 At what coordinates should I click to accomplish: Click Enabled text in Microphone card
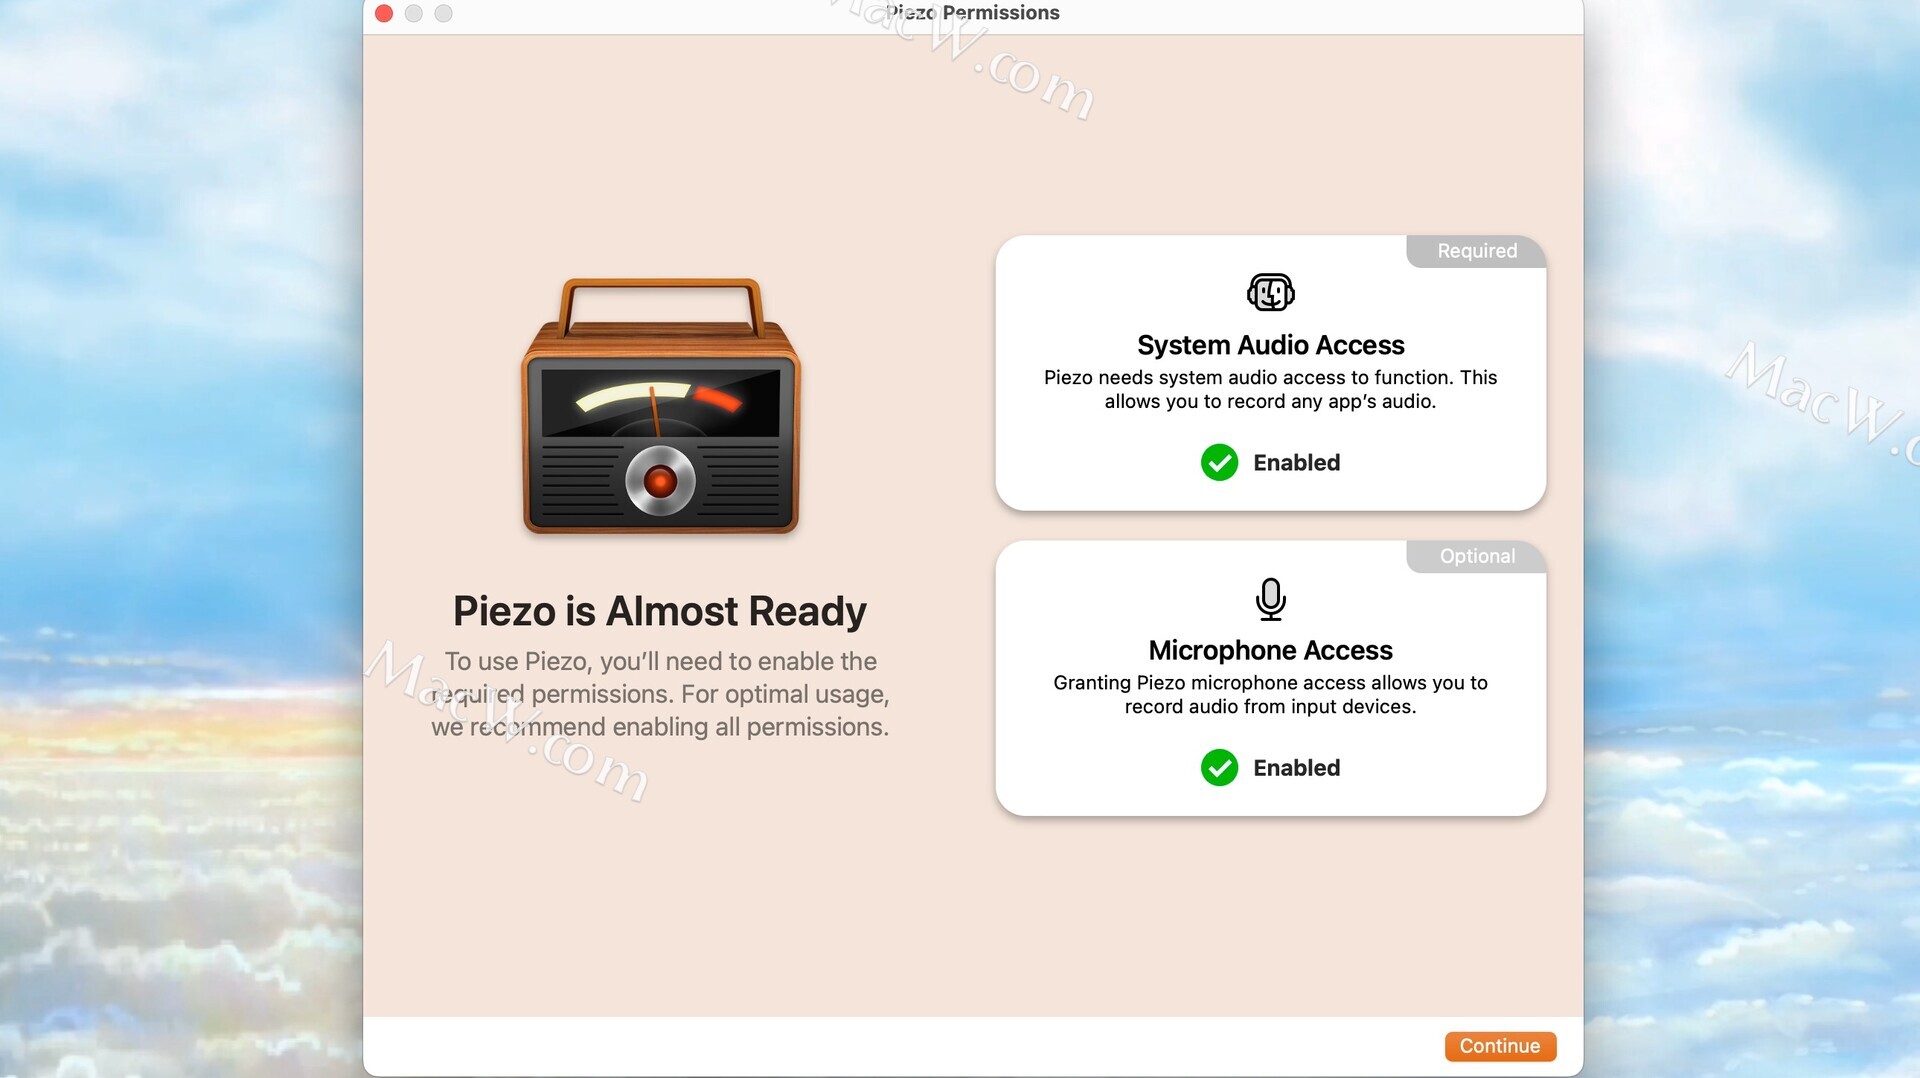1297,767
